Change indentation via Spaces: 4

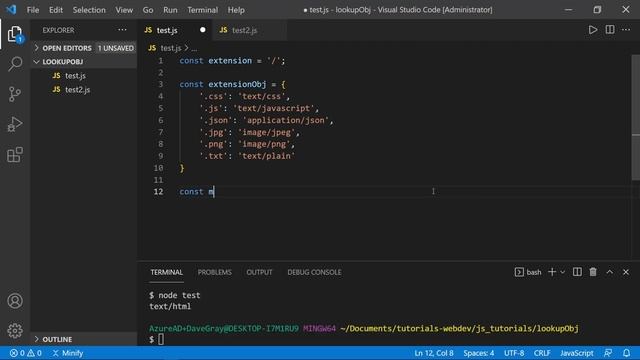[478, 353]
